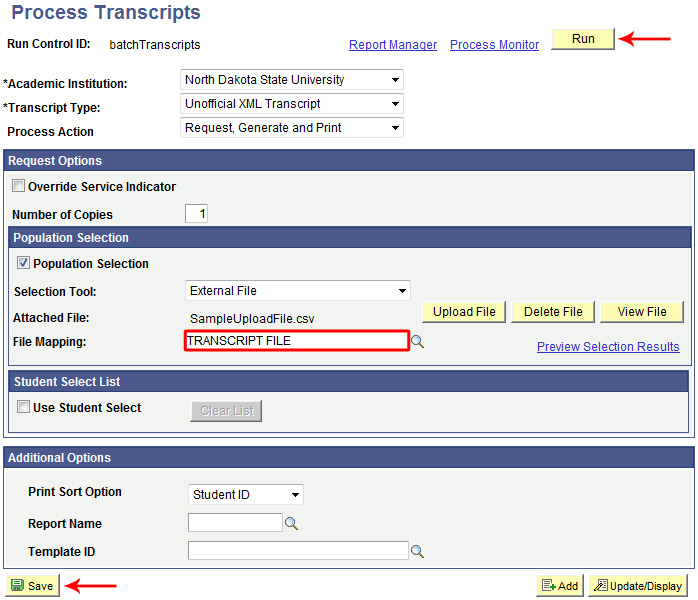Enable the Use Student Select checkbox
Image resolution: width=698 pixels, height=600 pixels.
[x=23, y=408]
